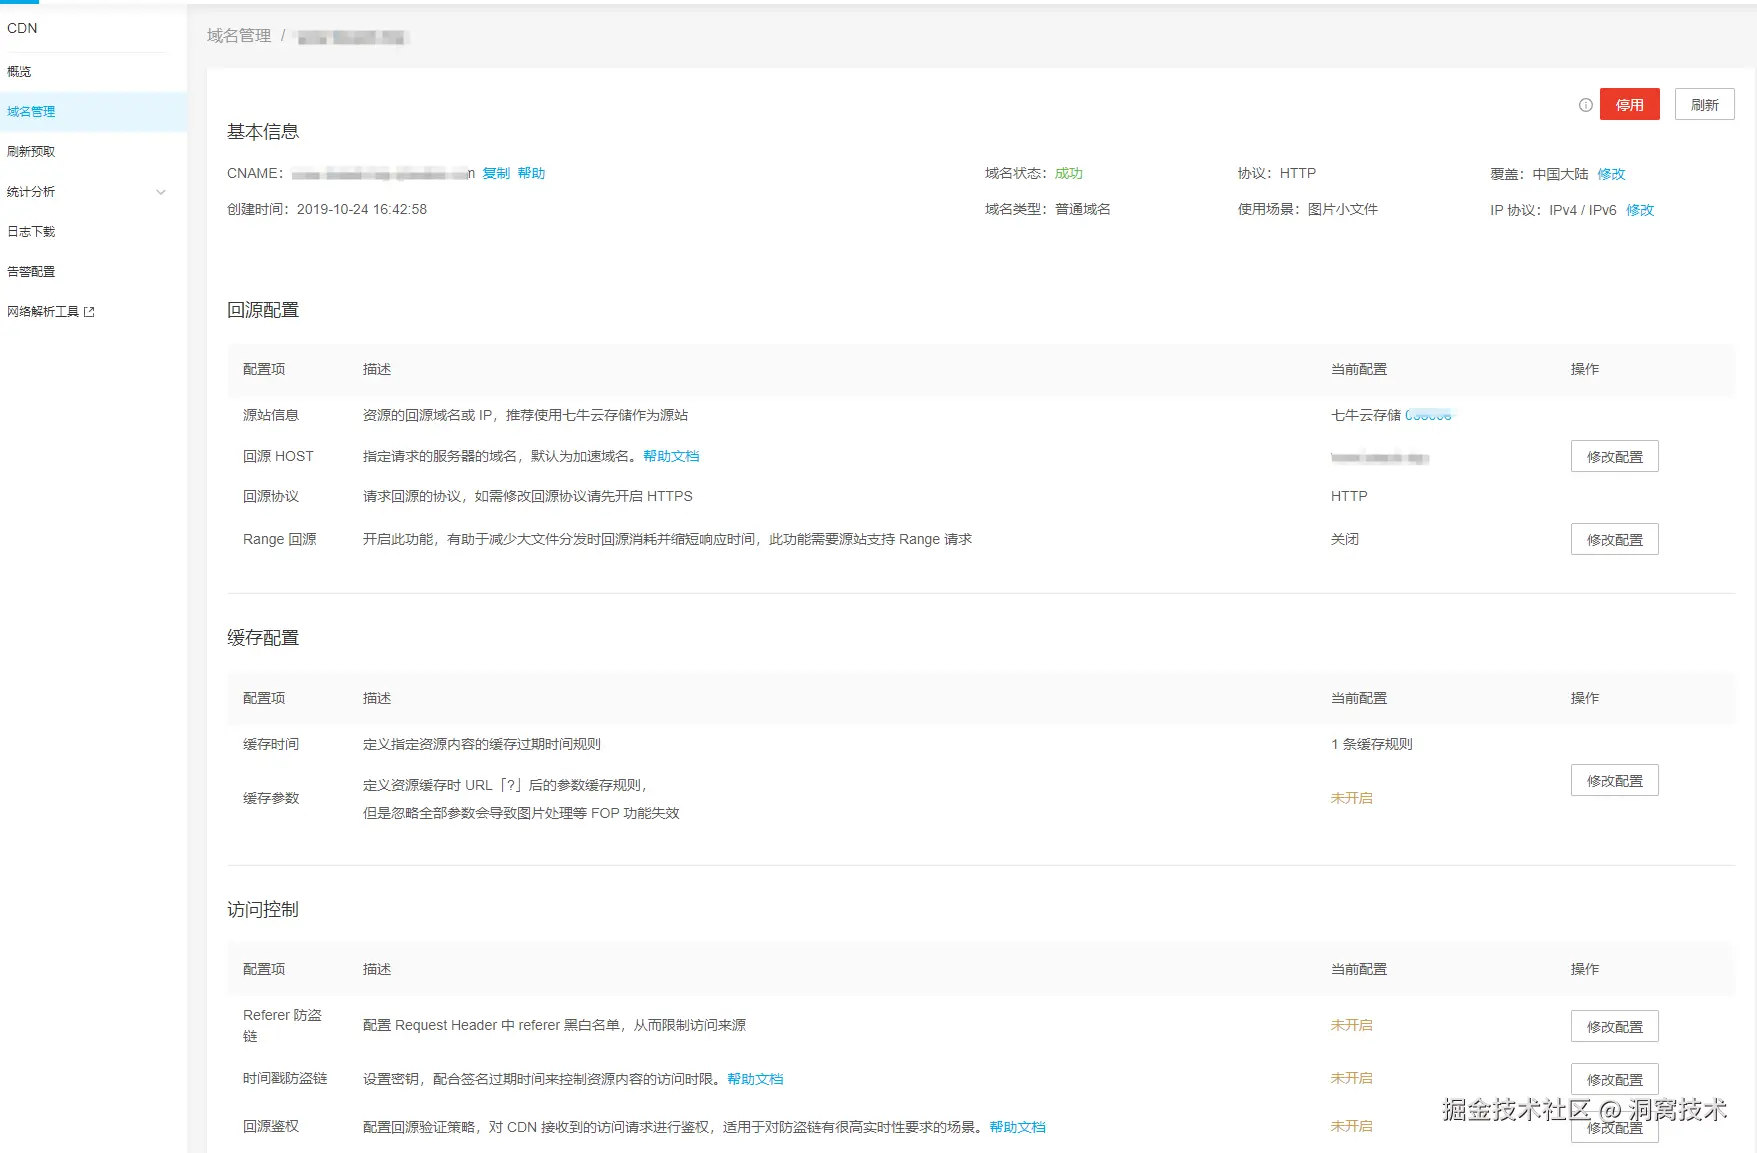Open 帮助文档 link in 时间戳防盗链 row
Viewport: 1757px width, 1153px height.
point(755,1079)
